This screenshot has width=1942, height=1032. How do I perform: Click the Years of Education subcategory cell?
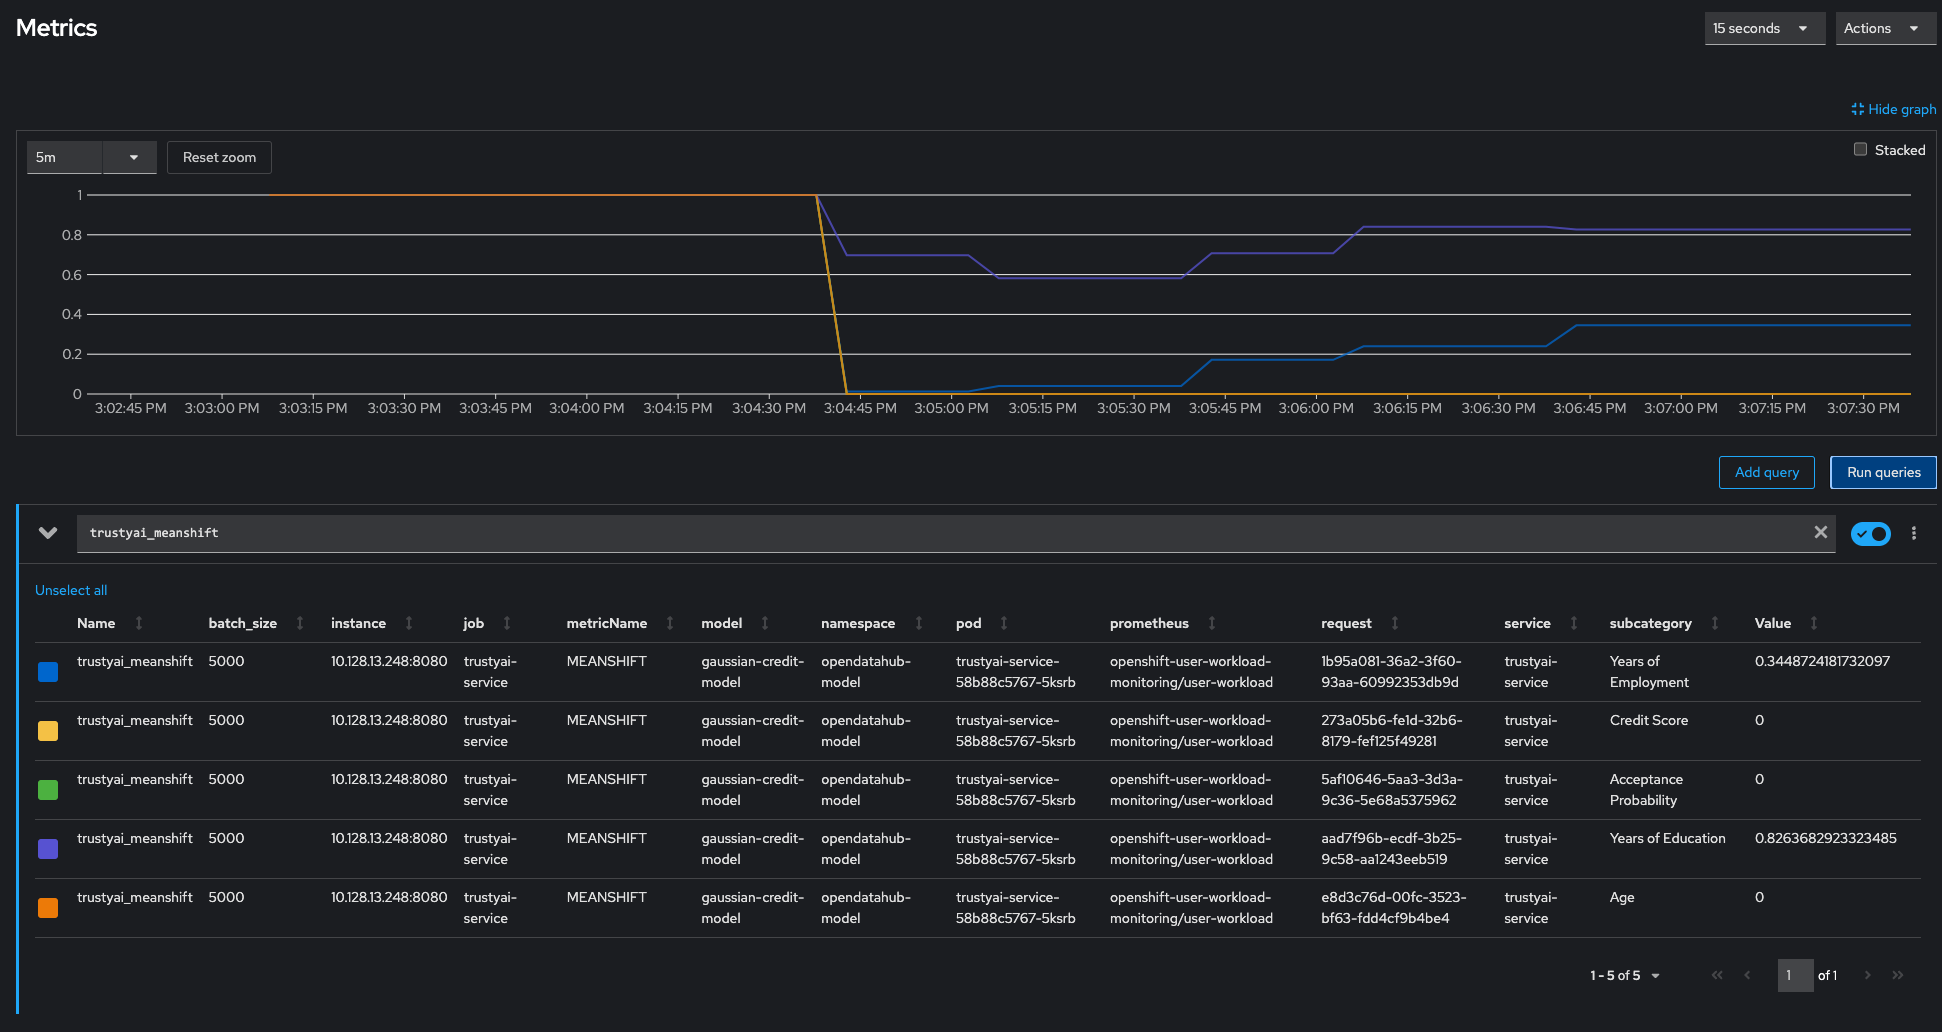(1667, 838)
